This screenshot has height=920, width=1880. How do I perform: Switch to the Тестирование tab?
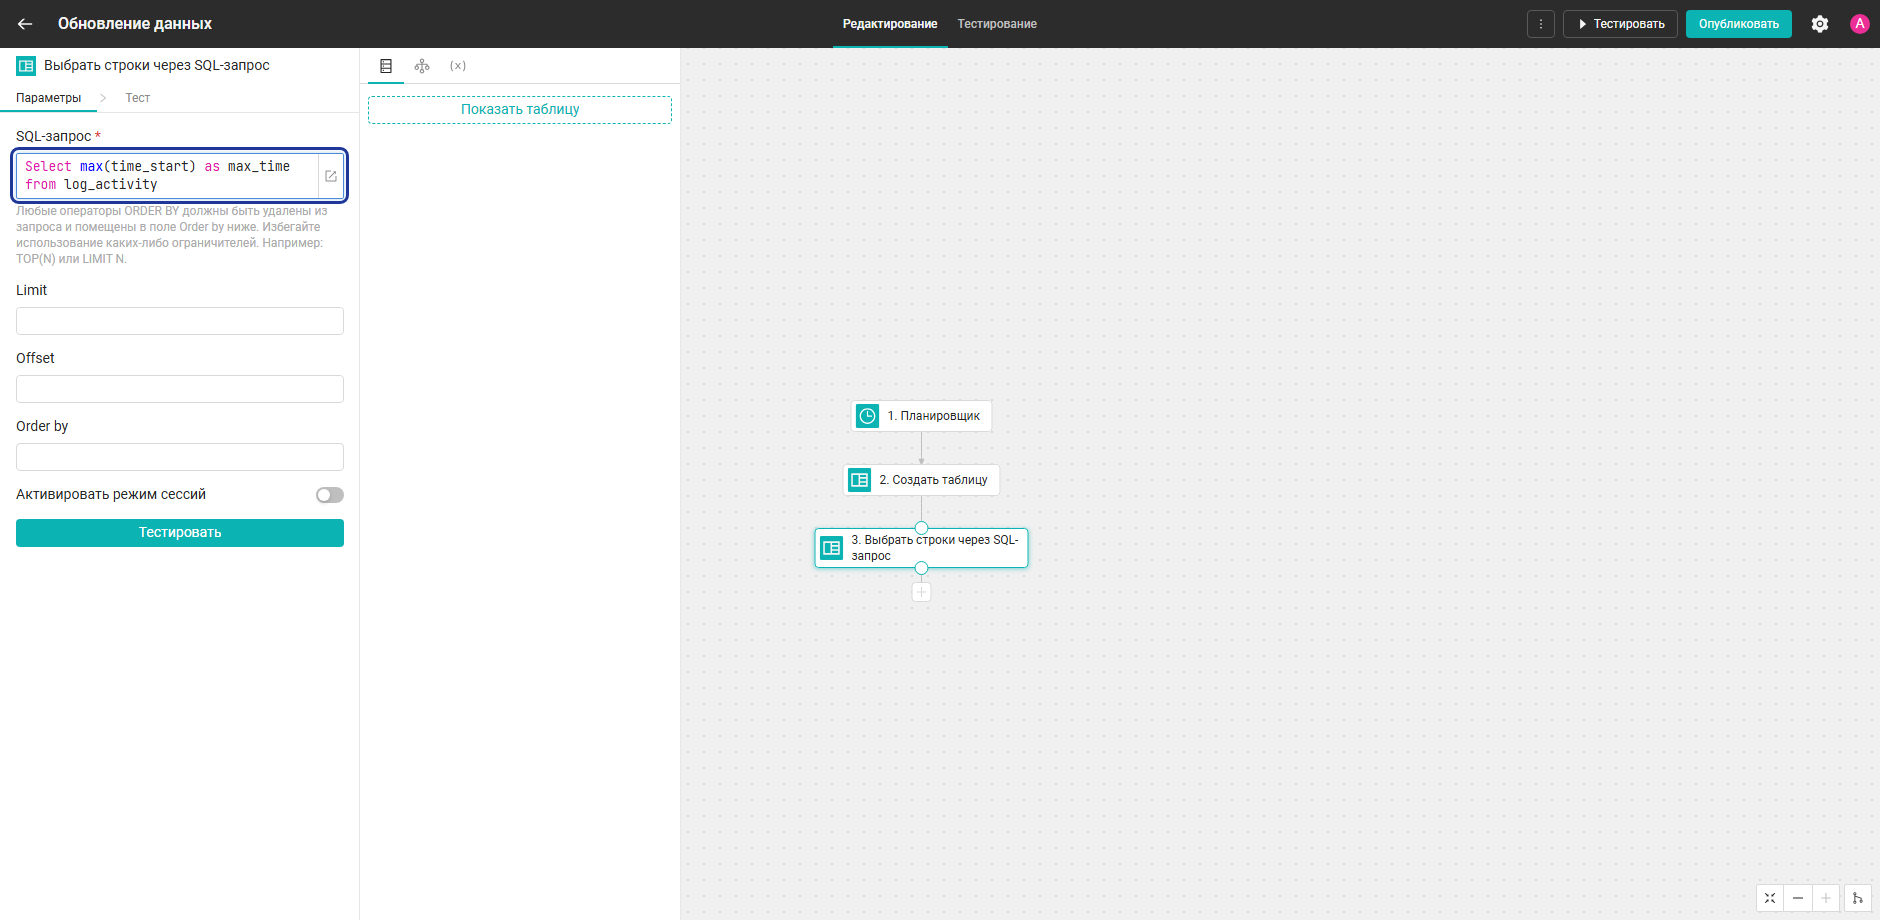coord(997,24)
